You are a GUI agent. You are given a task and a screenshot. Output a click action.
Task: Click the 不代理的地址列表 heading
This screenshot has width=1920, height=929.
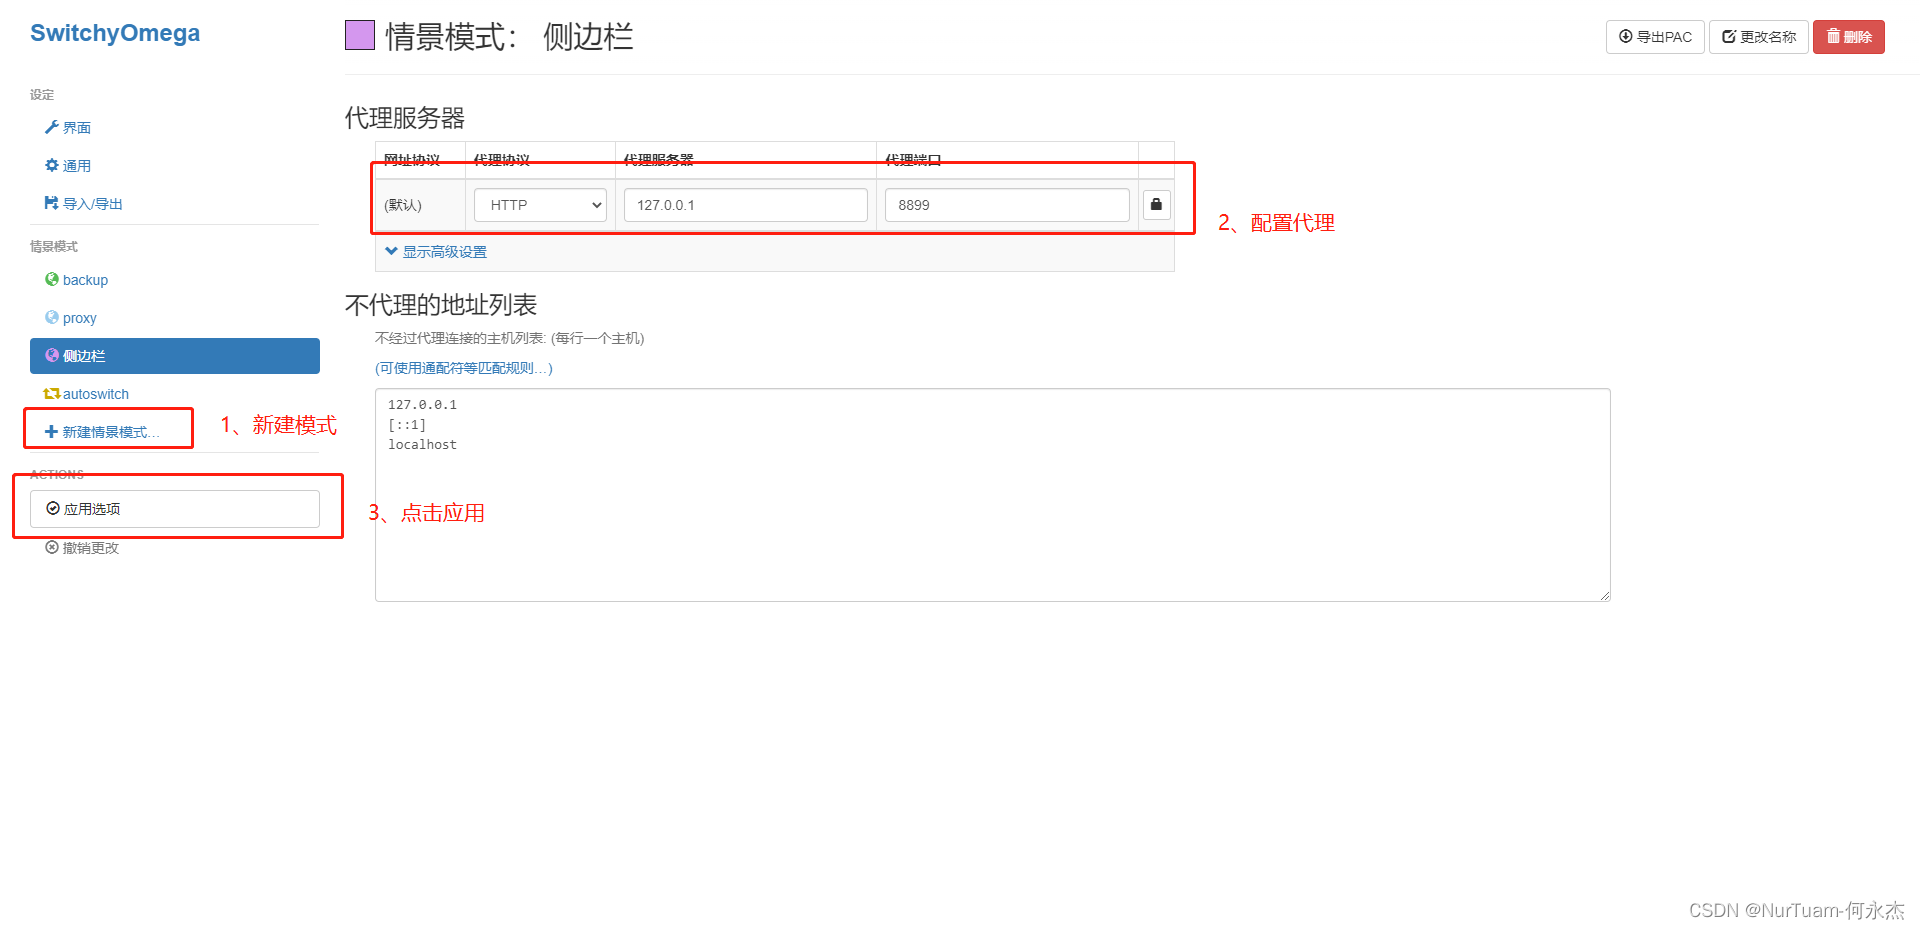pyautogui.click(x=441, y=305)
